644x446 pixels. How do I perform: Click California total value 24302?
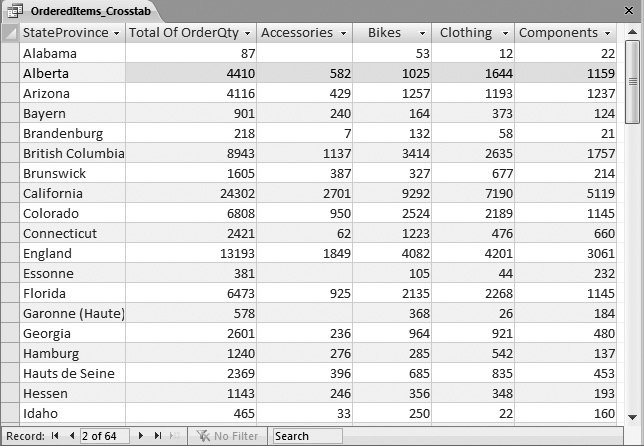[191, 193]
